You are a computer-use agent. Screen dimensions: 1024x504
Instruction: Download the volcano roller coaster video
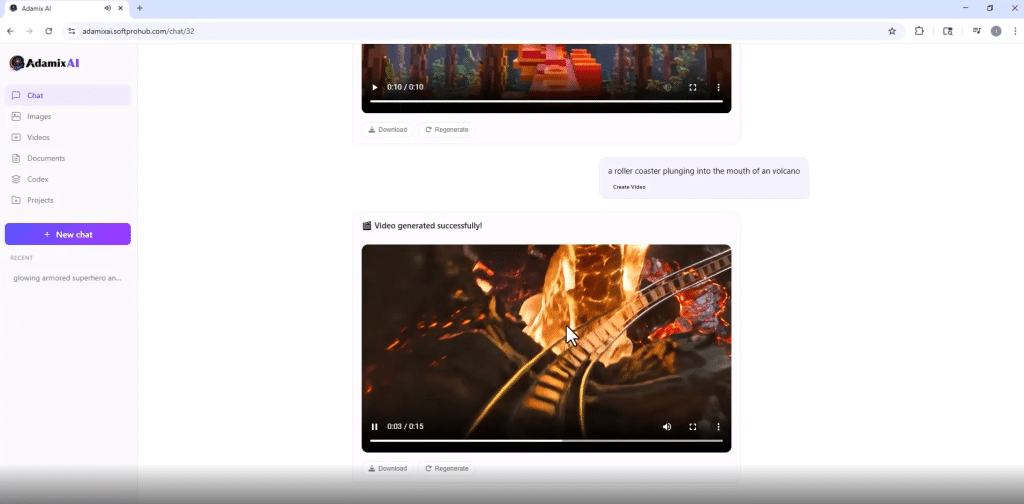[388, 468]
